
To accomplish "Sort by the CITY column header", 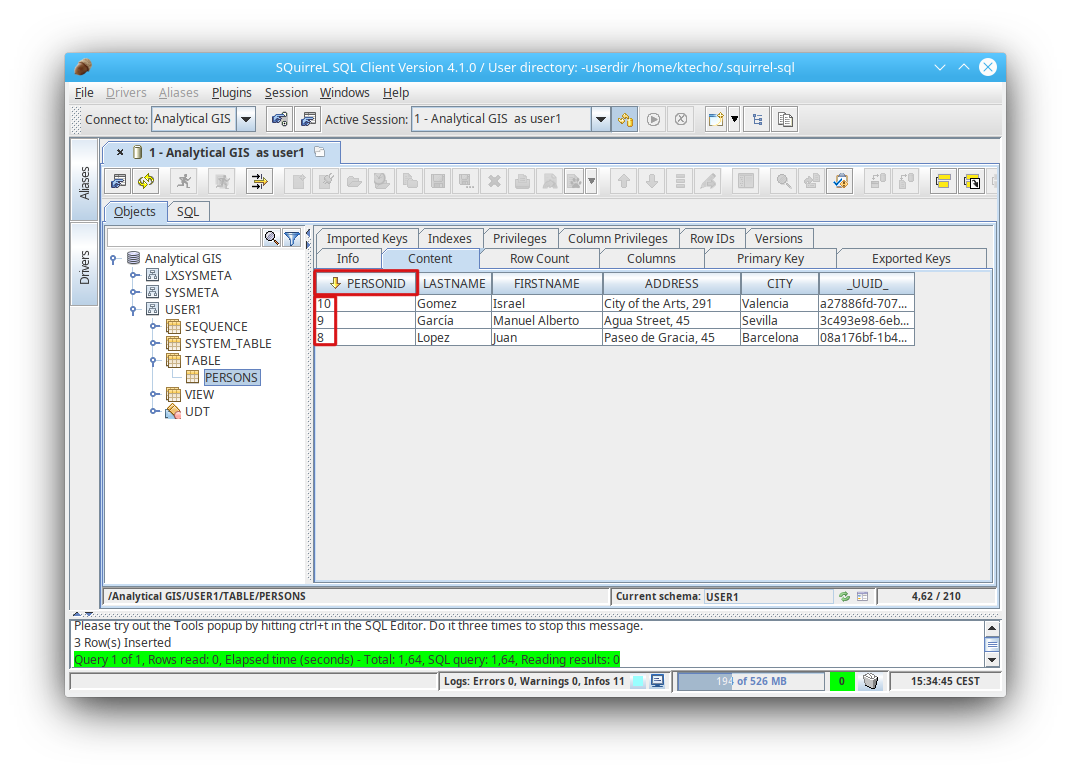I will (779, 284).
